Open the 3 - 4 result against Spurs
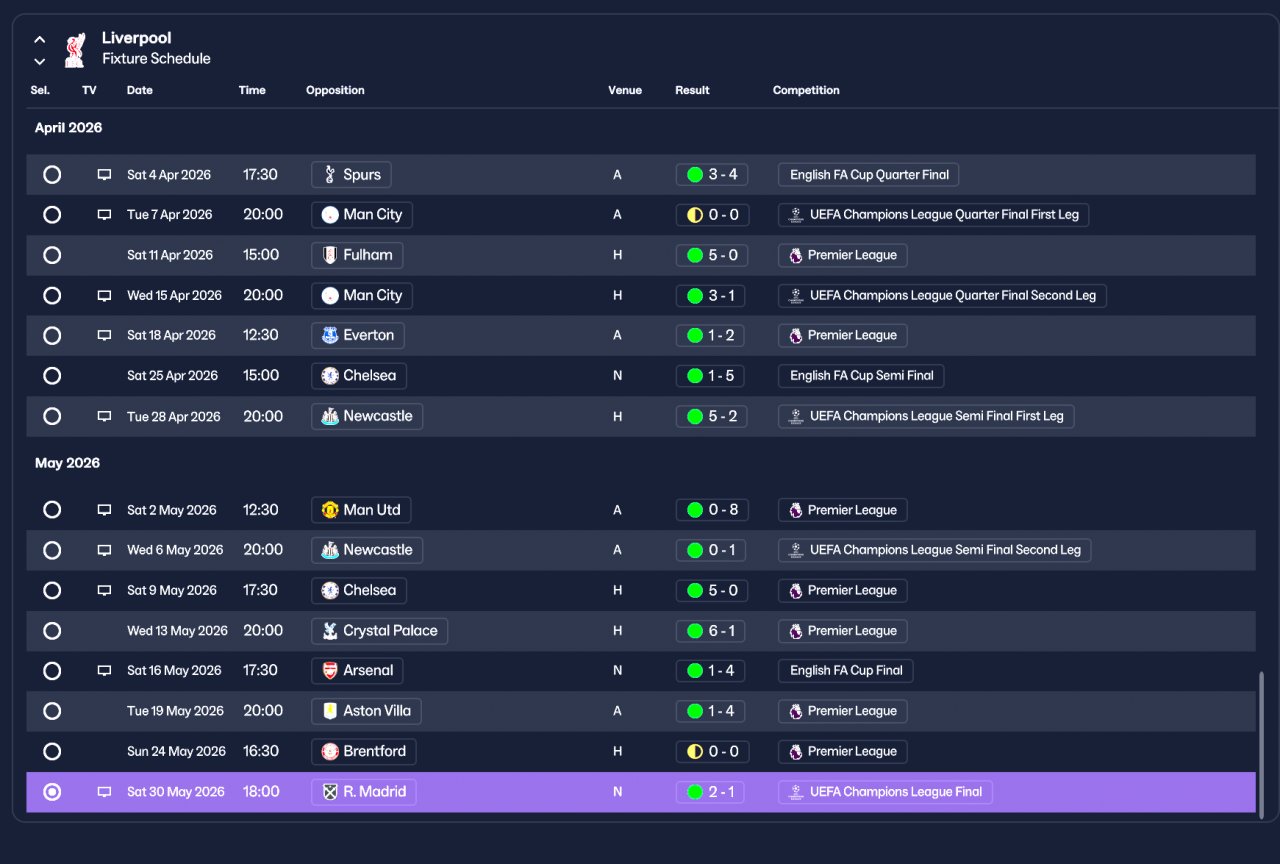Viewport: 1280px width, 864px height. [x=712, y=175]
